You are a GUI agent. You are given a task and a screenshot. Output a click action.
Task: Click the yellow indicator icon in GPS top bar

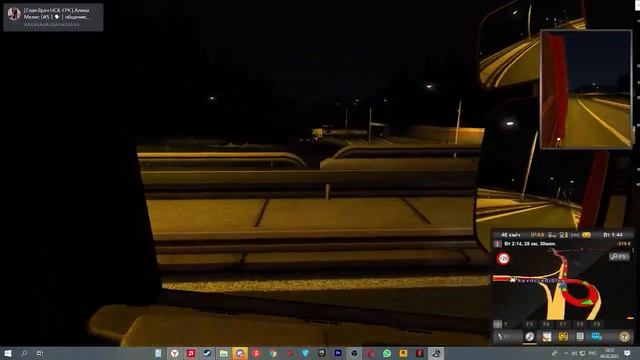click(587, 235)
